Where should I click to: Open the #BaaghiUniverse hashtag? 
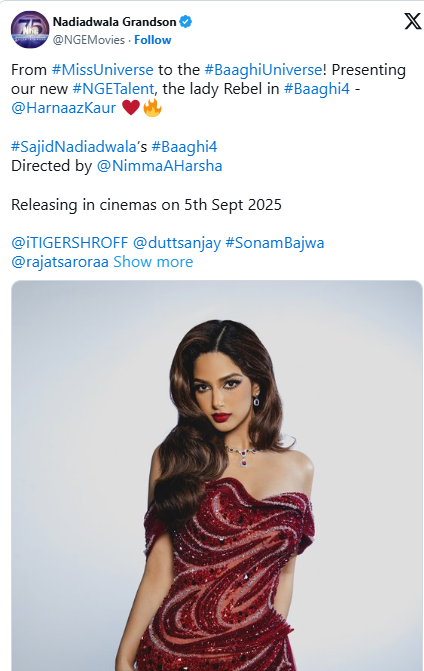click(263, 70)
